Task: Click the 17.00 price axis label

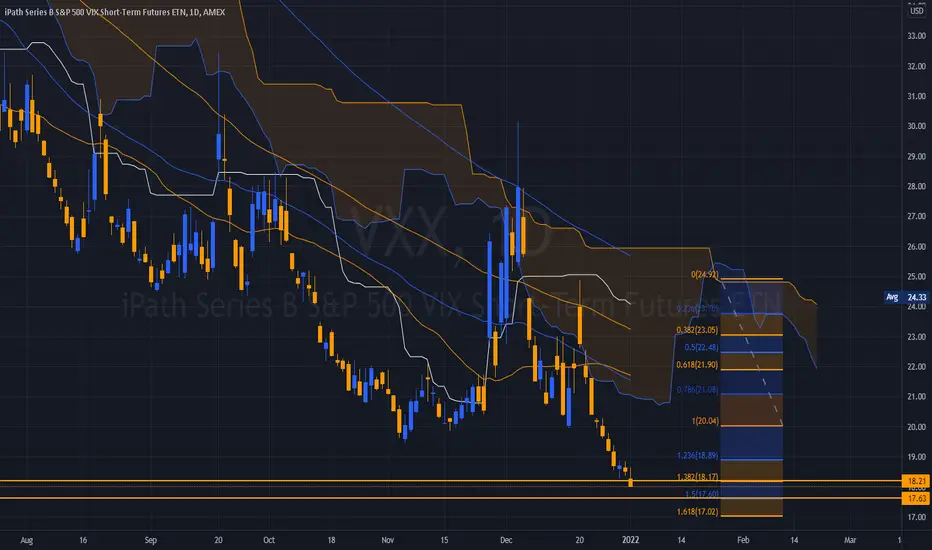Action: (x=917, y=517)
